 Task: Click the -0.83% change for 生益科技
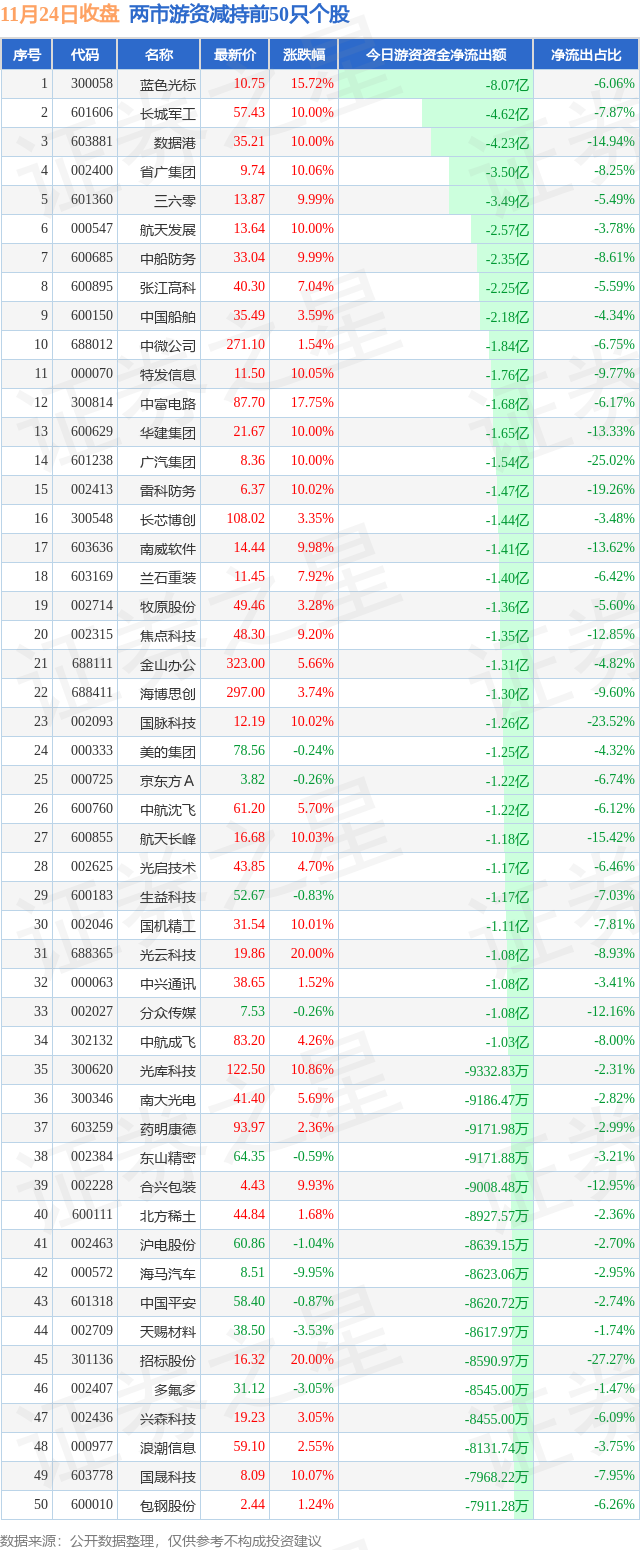314,896
